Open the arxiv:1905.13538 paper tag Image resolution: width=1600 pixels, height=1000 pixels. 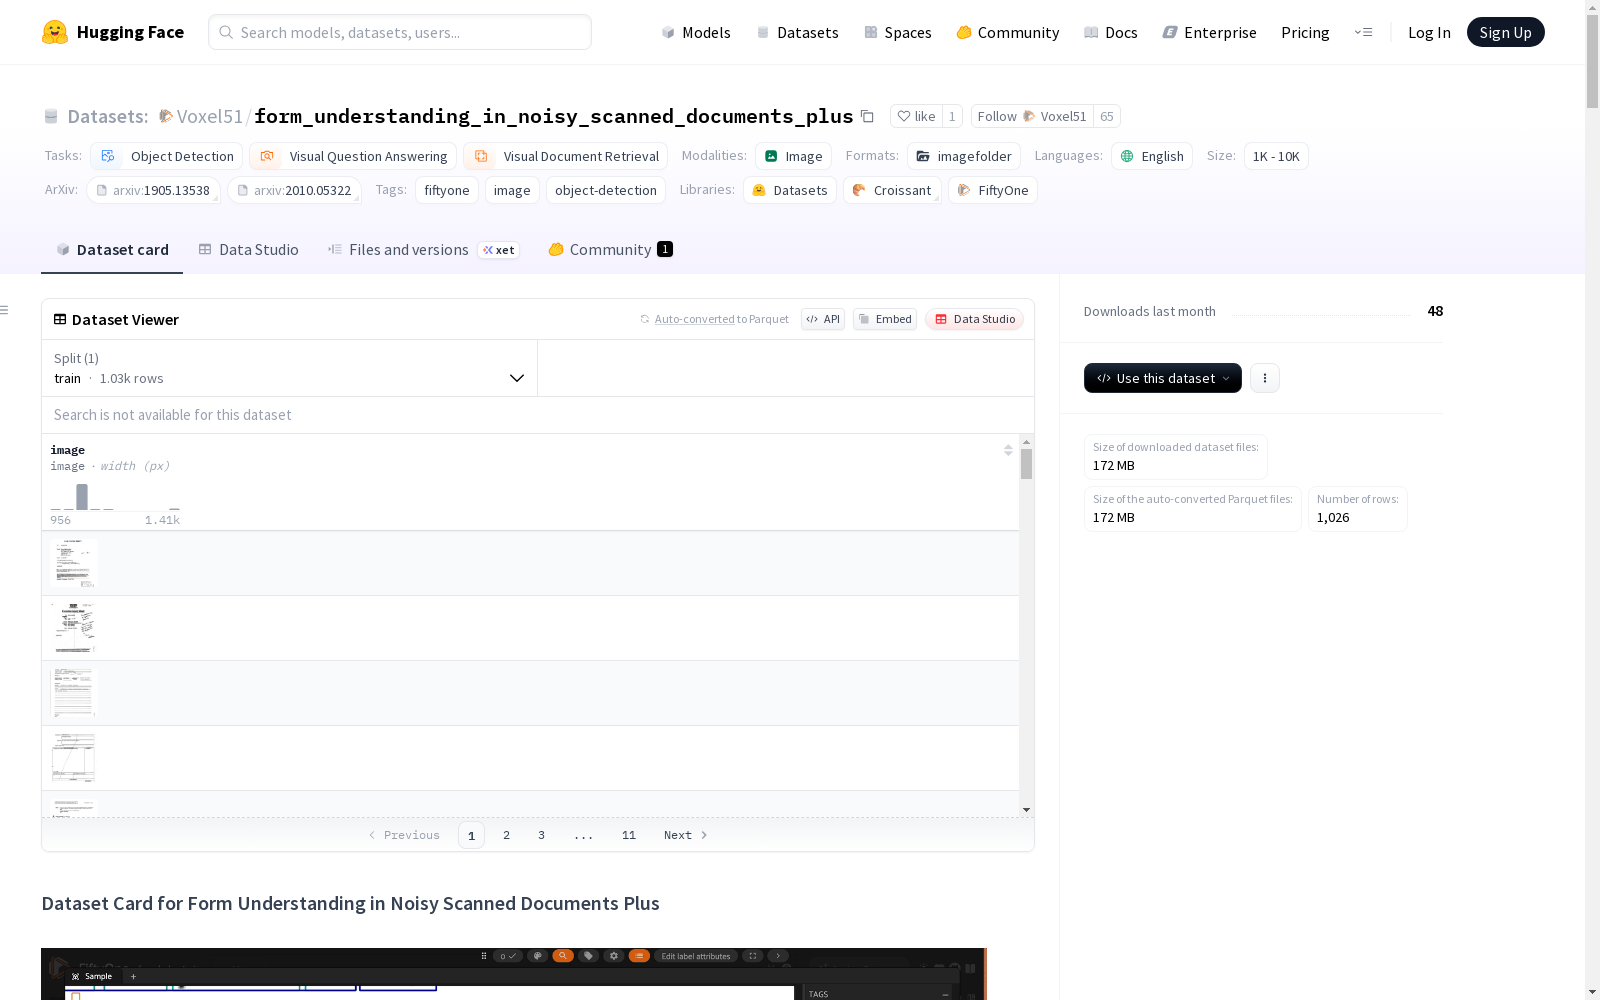(x=153, y=190)
